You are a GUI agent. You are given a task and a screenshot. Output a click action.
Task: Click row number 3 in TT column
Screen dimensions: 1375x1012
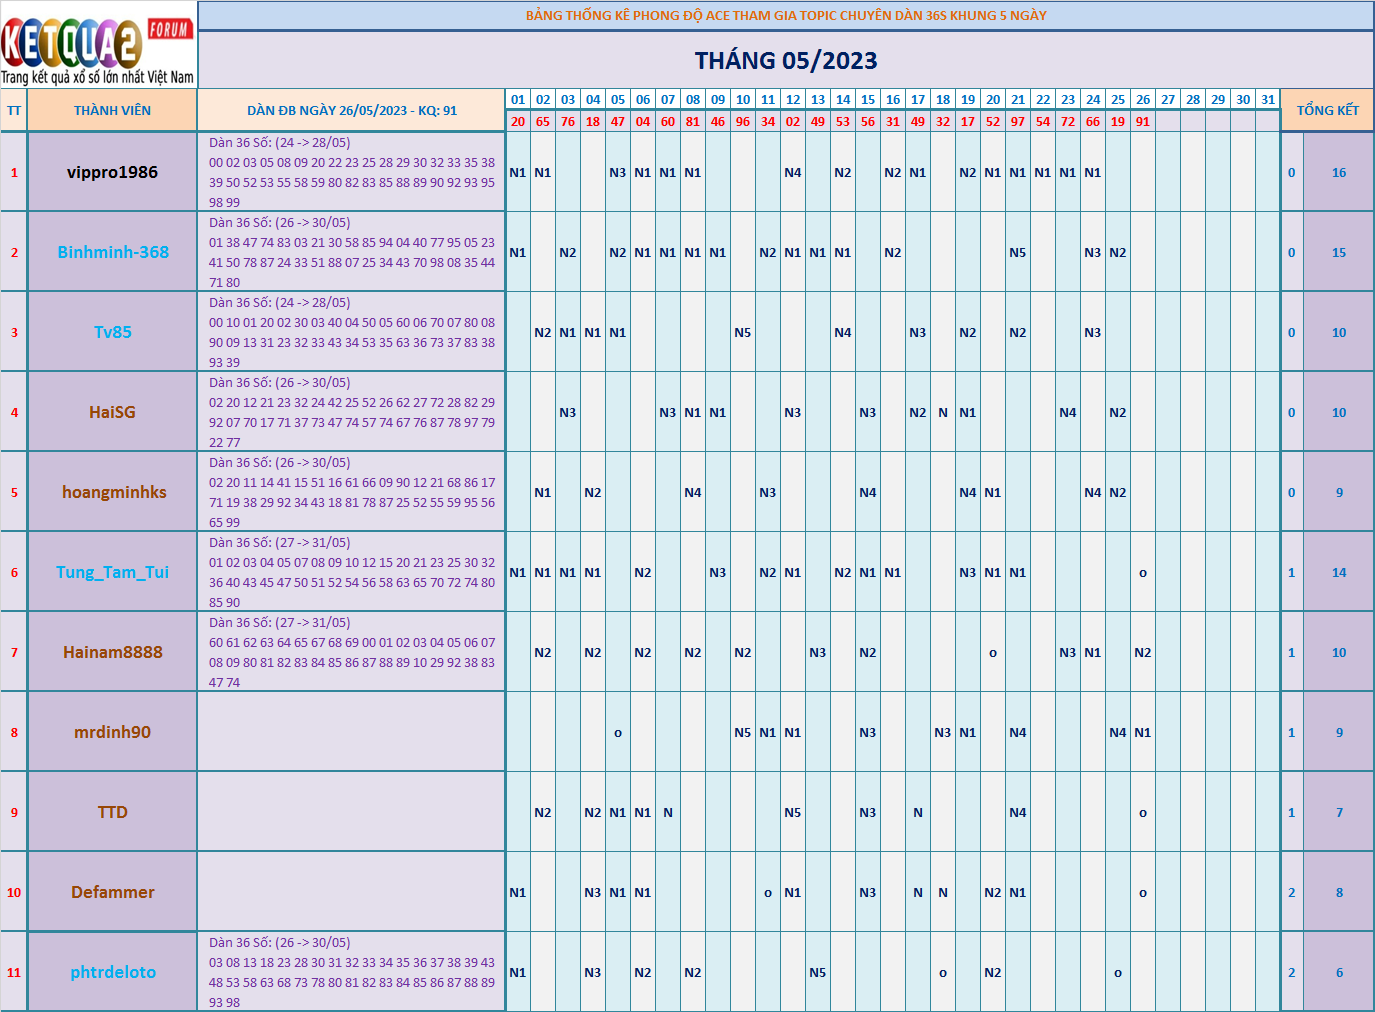(14, 332)
